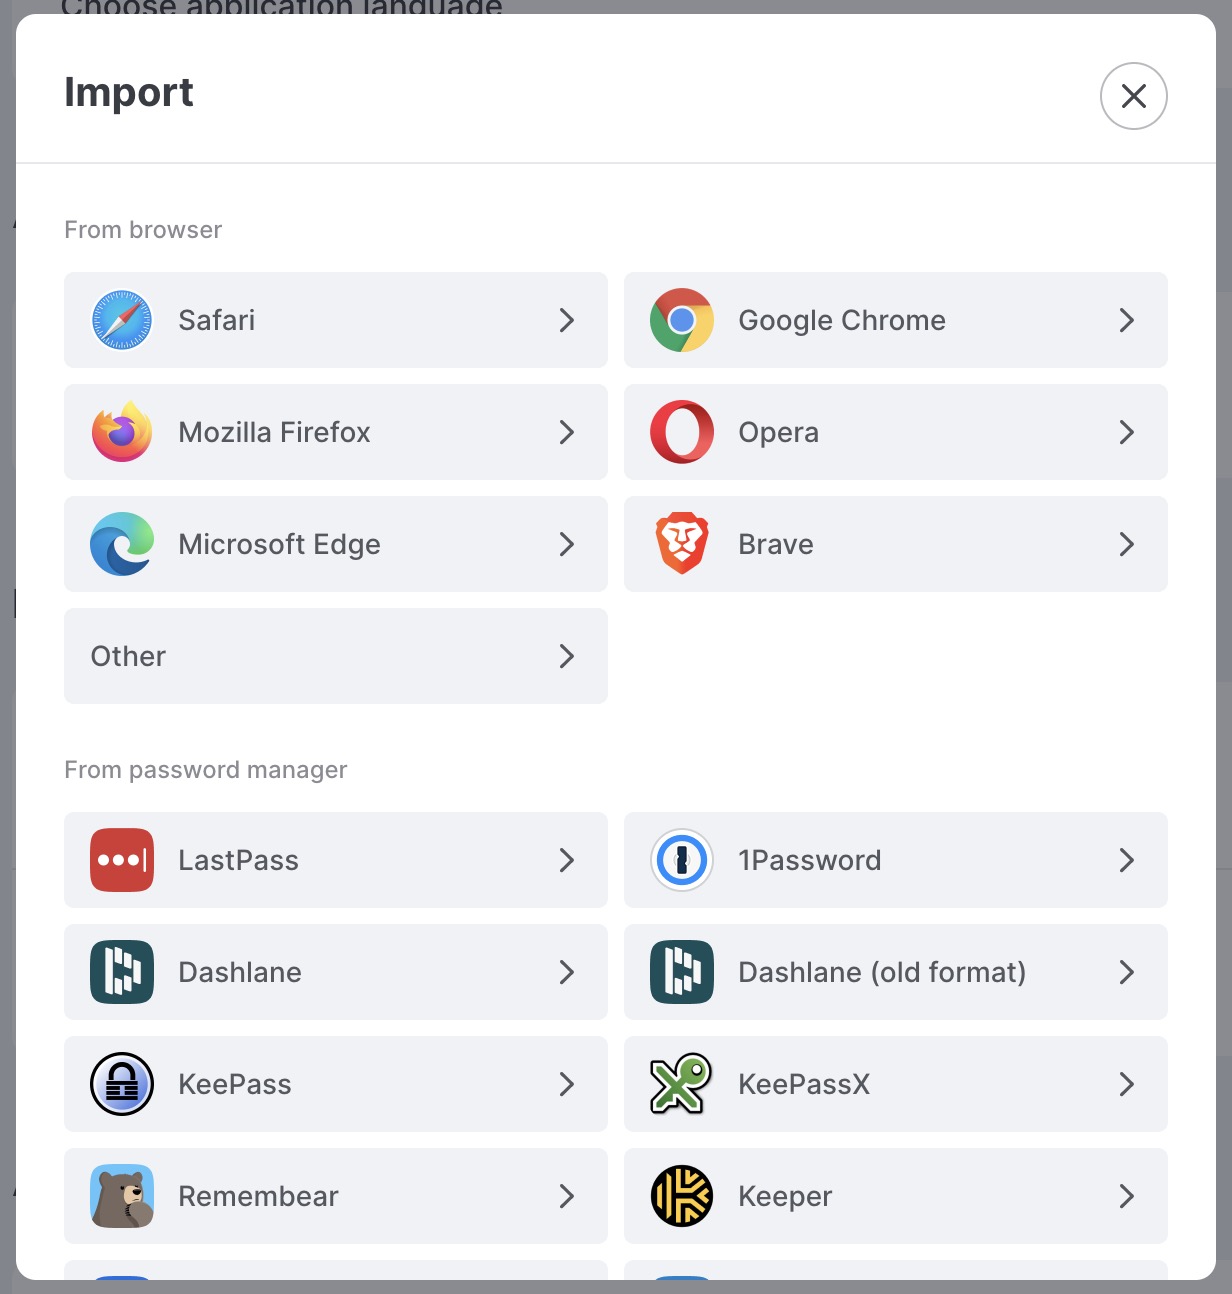The height and width of the screenshot is (1294, 1232).
Task: Click the From browser section heading
Action: click(x=143, y=230)
